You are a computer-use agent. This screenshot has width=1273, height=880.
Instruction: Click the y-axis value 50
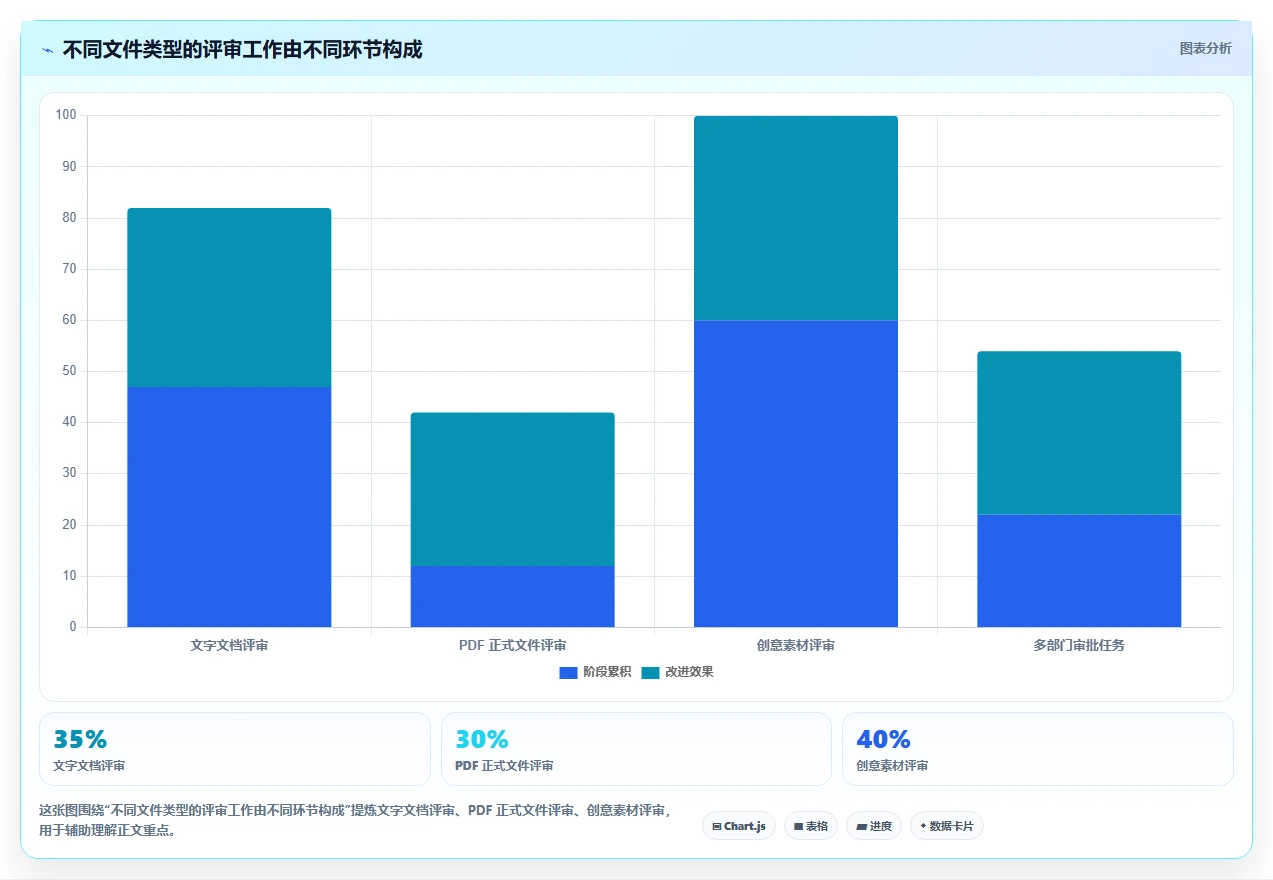coord(69,371)
